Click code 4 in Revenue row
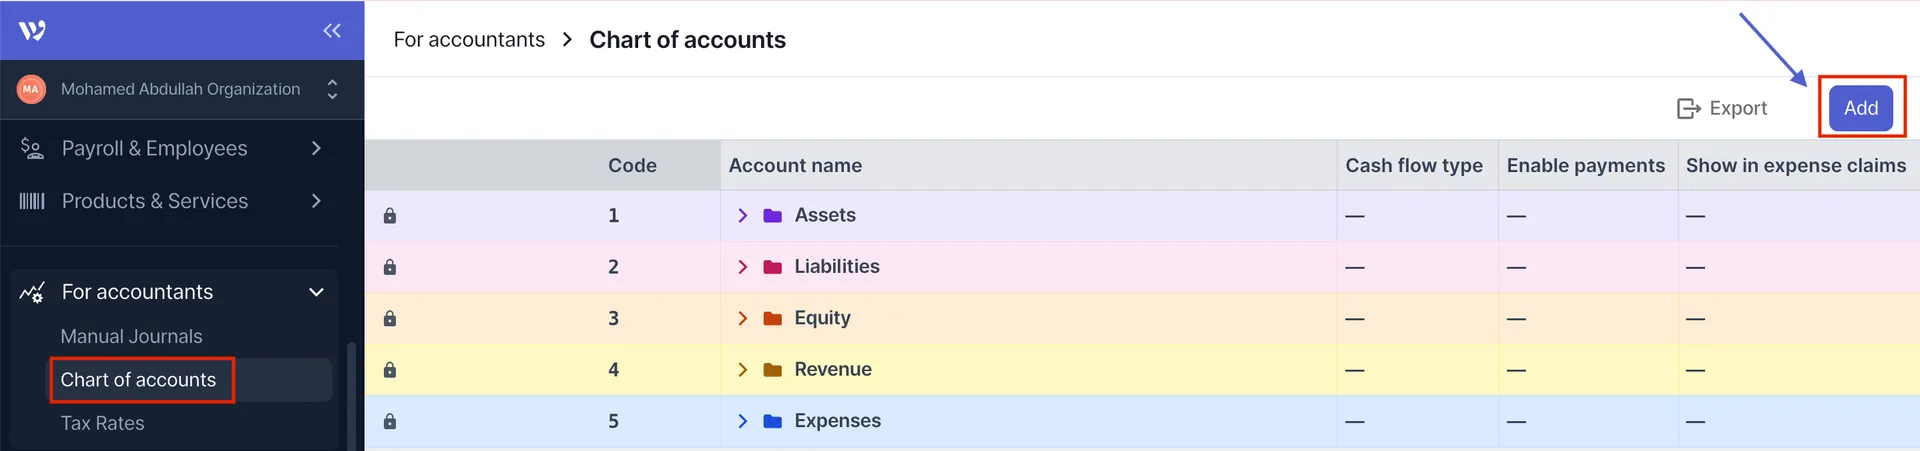Screen dimensions: 1920x451 tap(613, 370)
